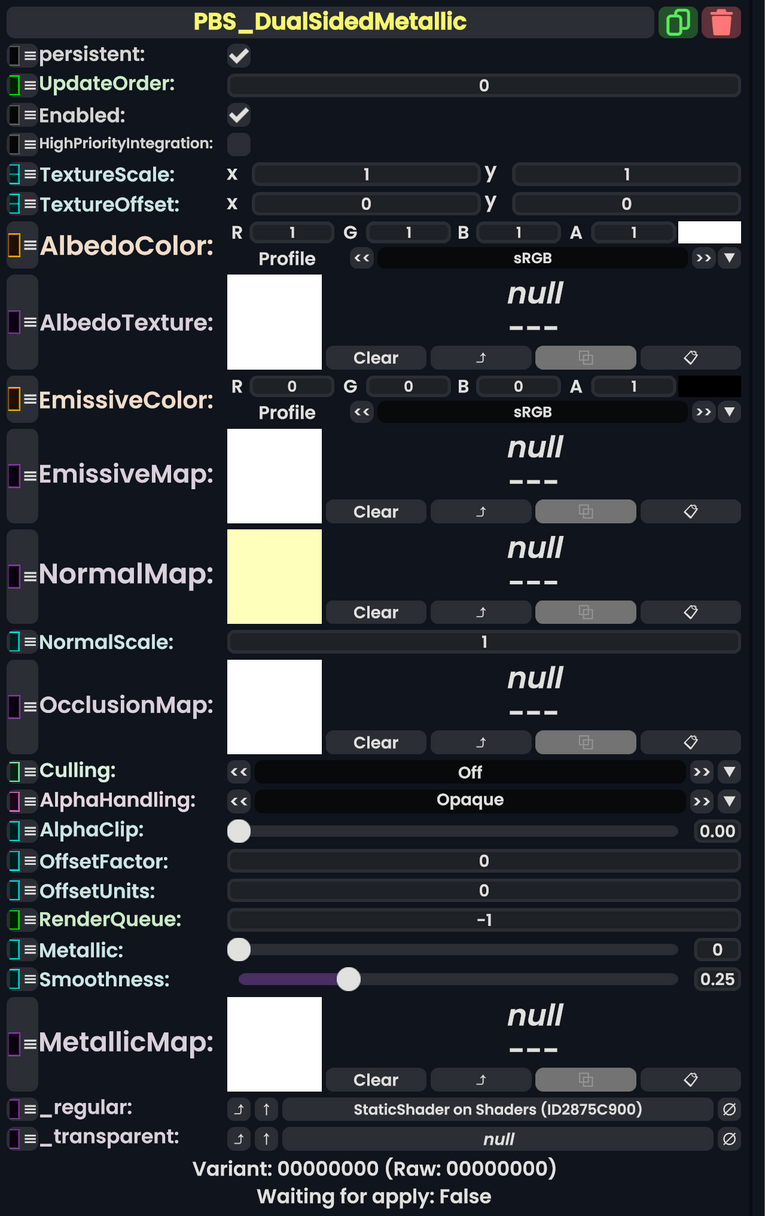Open the Culling dropdown arrow
The height and width of the screenshot is (1216, 765).
tap(730, 772)
